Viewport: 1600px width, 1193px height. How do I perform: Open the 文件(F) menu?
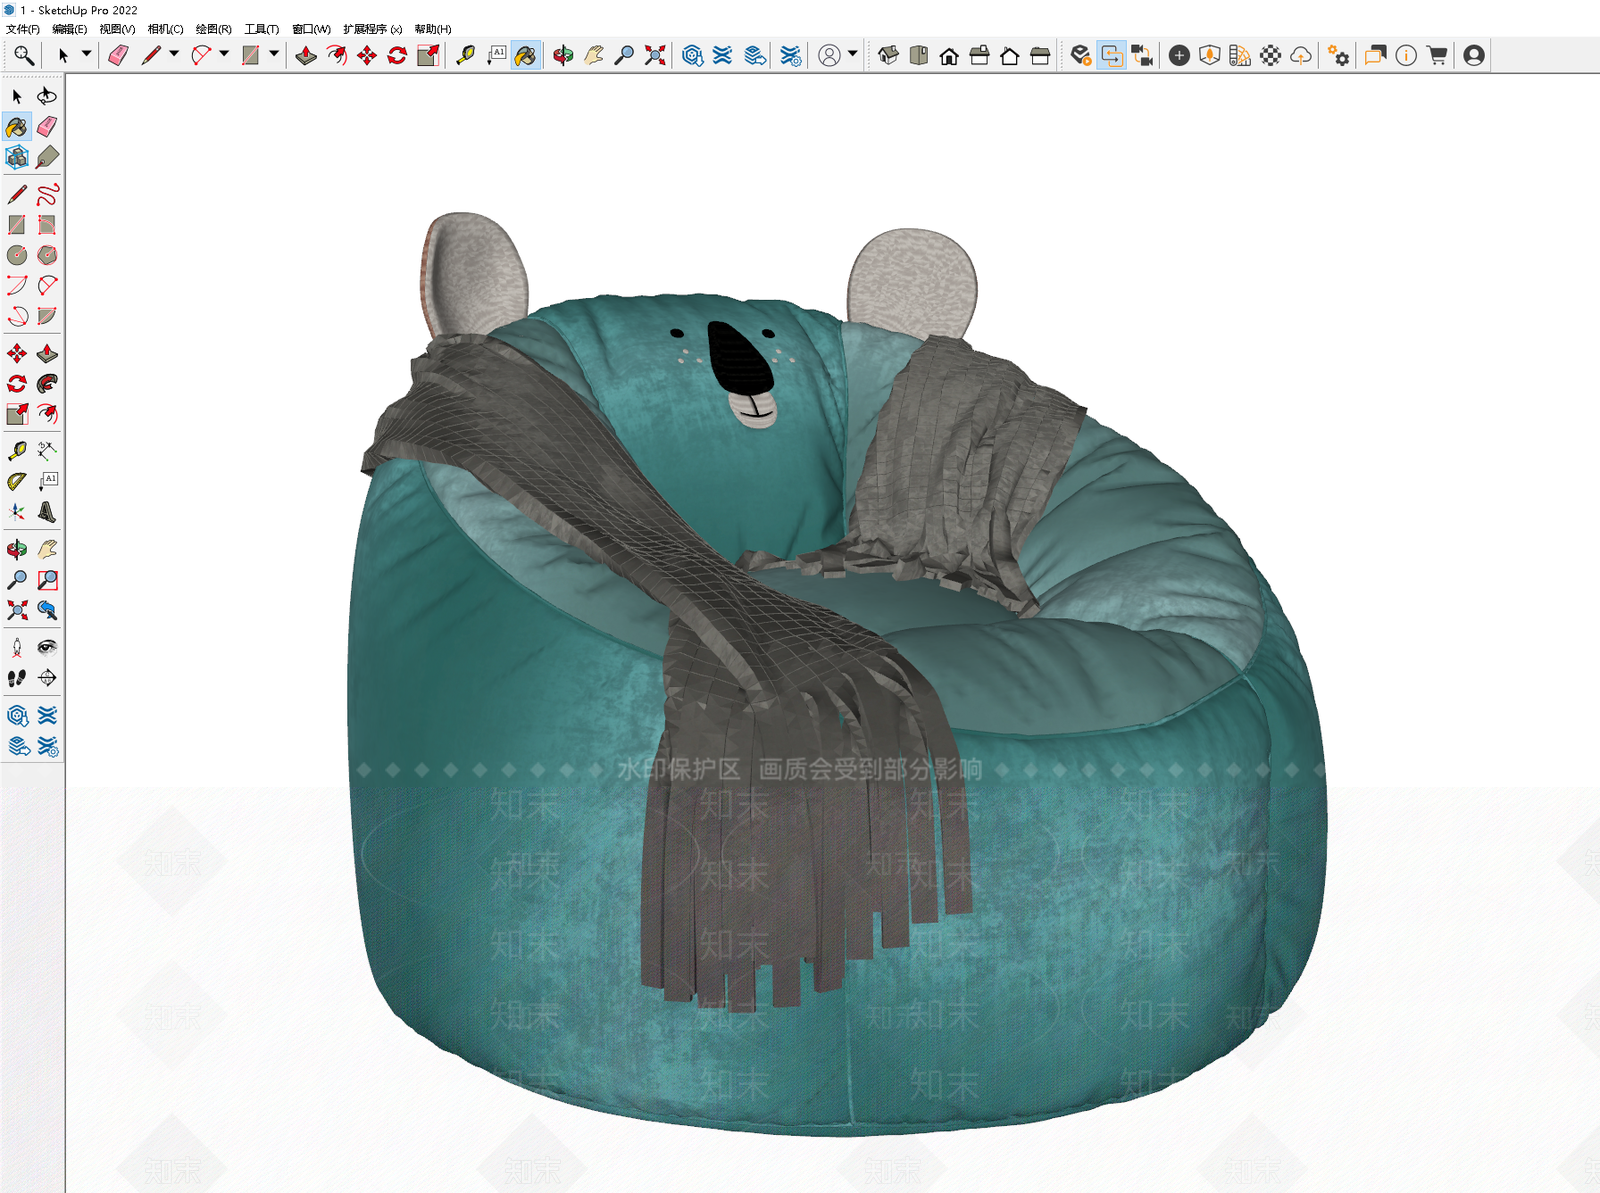point(23,29)
